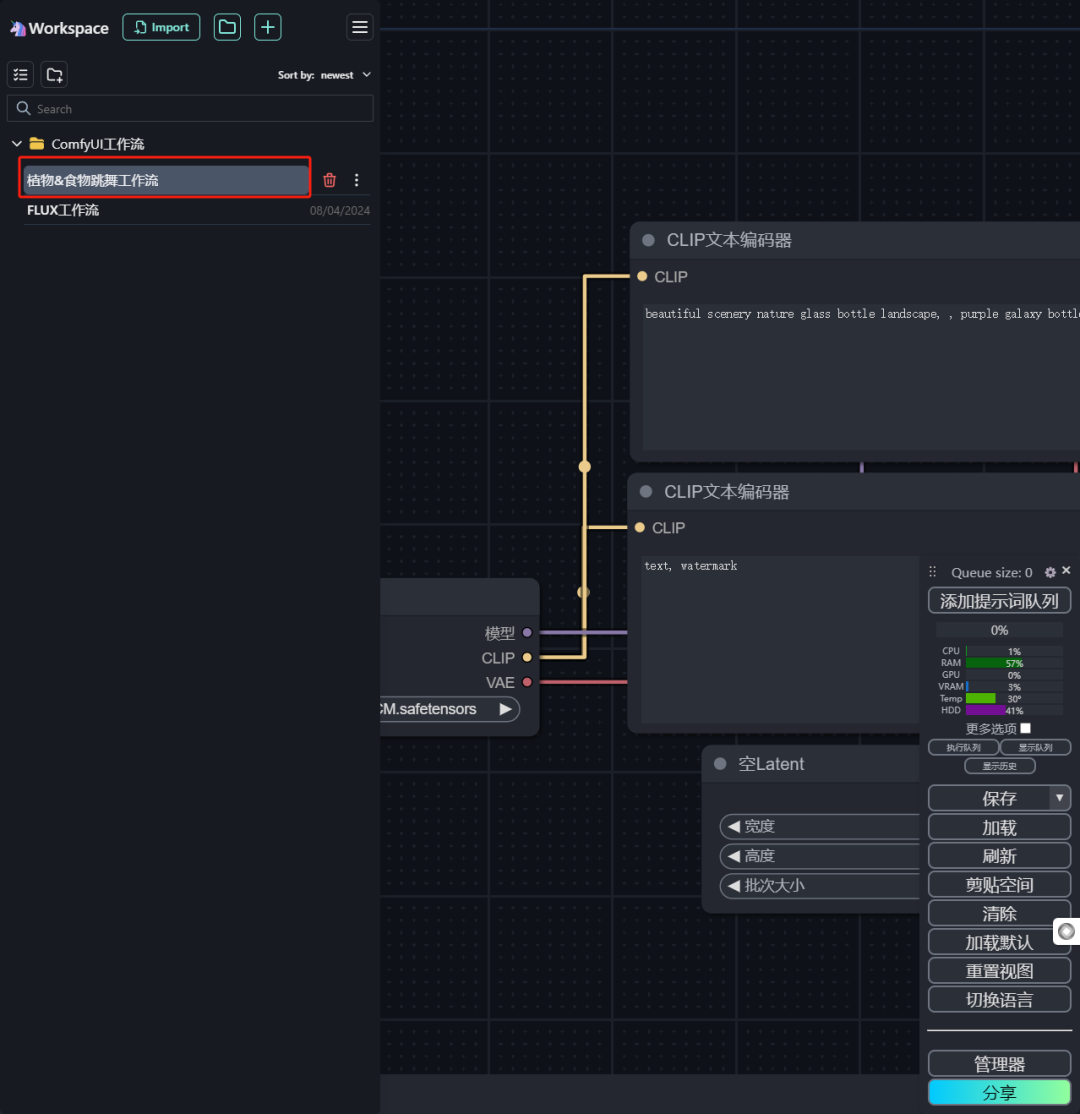Click in the workflow Search field

click(x=190, y=109)
